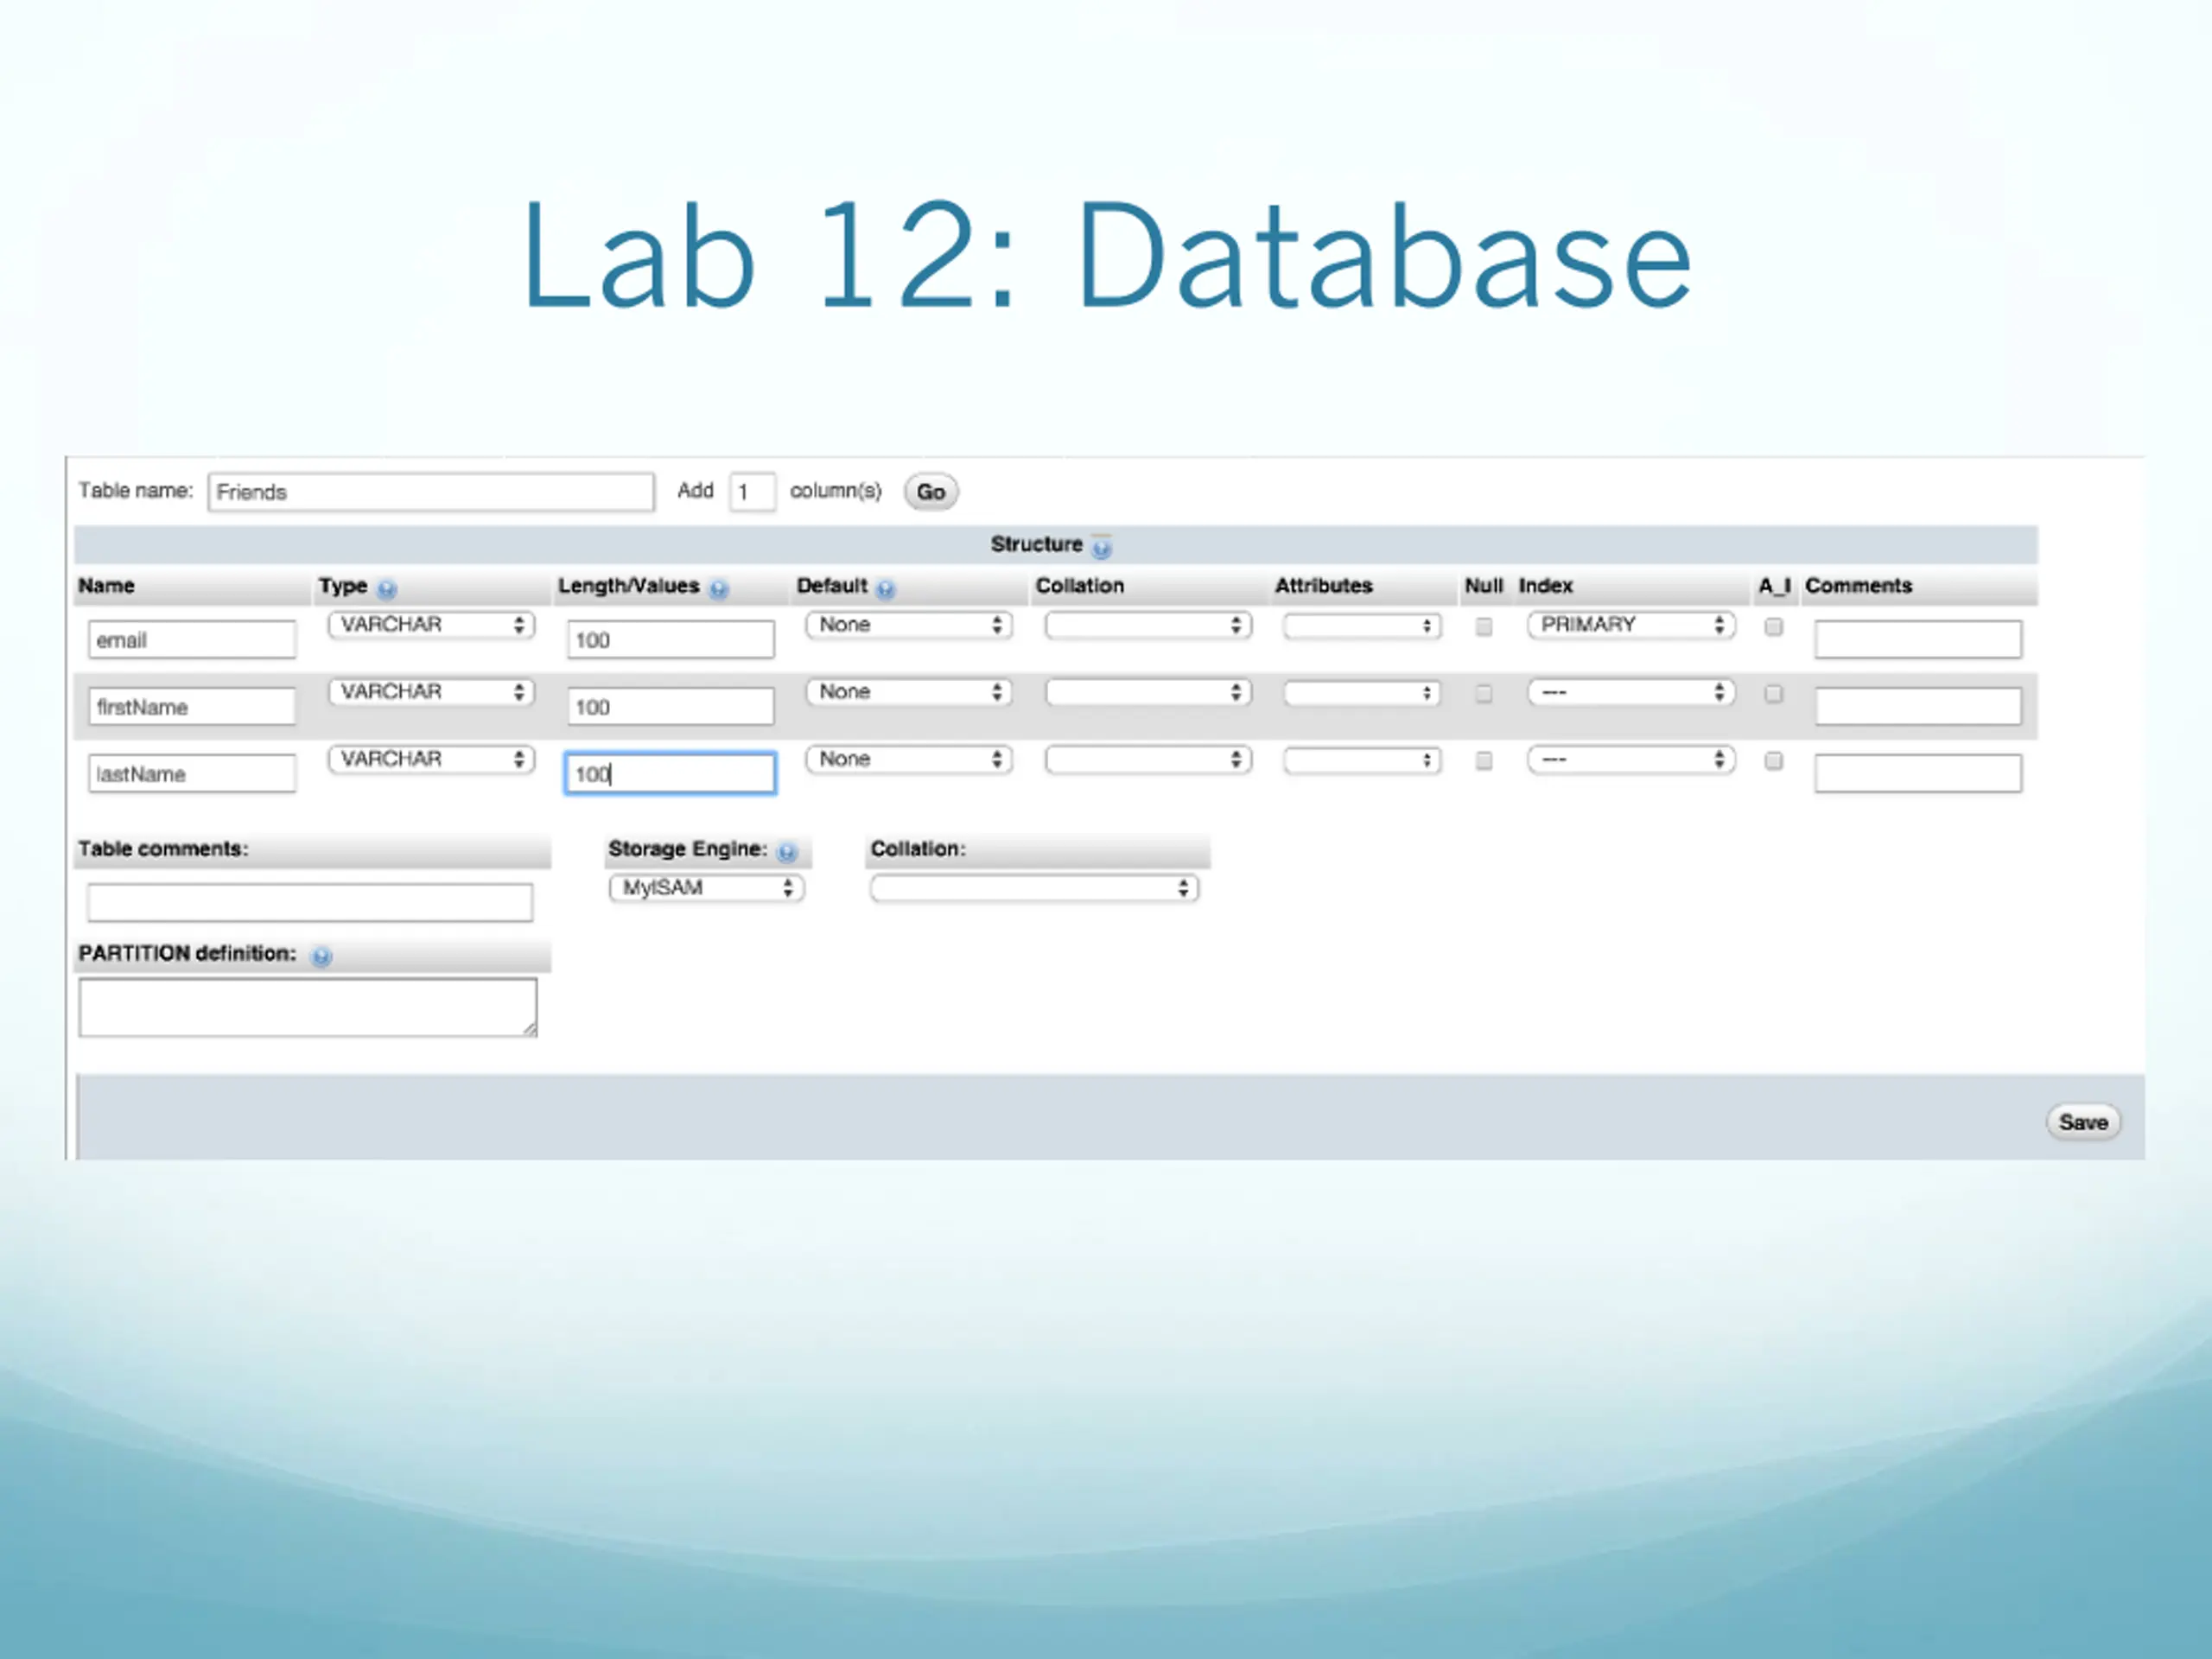Screen dimensions: 2212x1659
Task: Open the PRIMARY index dropdown for email
Action: (1631, 625)
